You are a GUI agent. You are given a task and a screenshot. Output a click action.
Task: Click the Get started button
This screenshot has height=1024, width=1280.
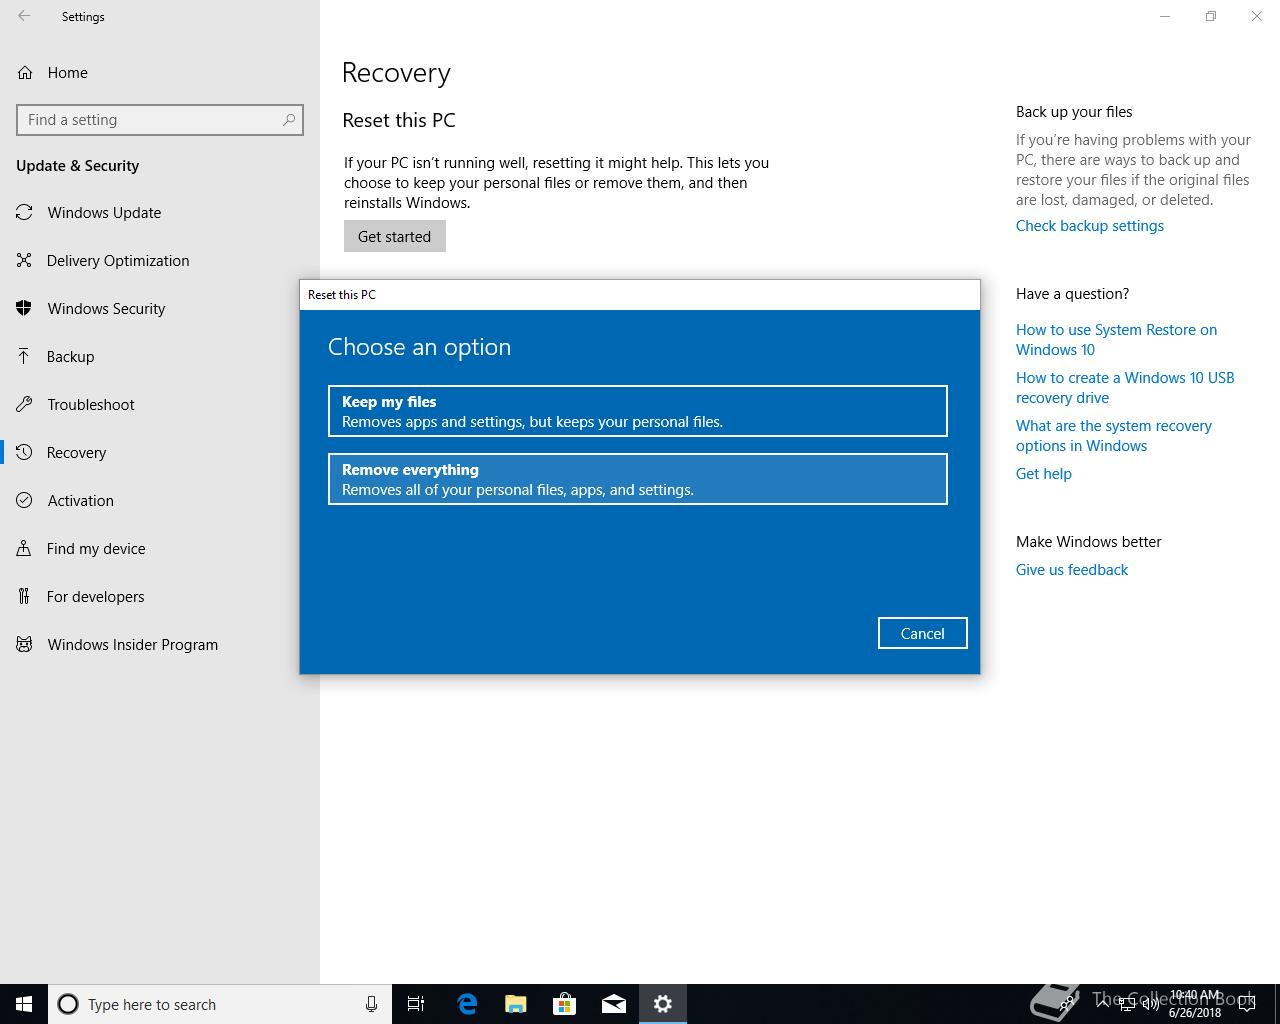[x=395, y=237]
